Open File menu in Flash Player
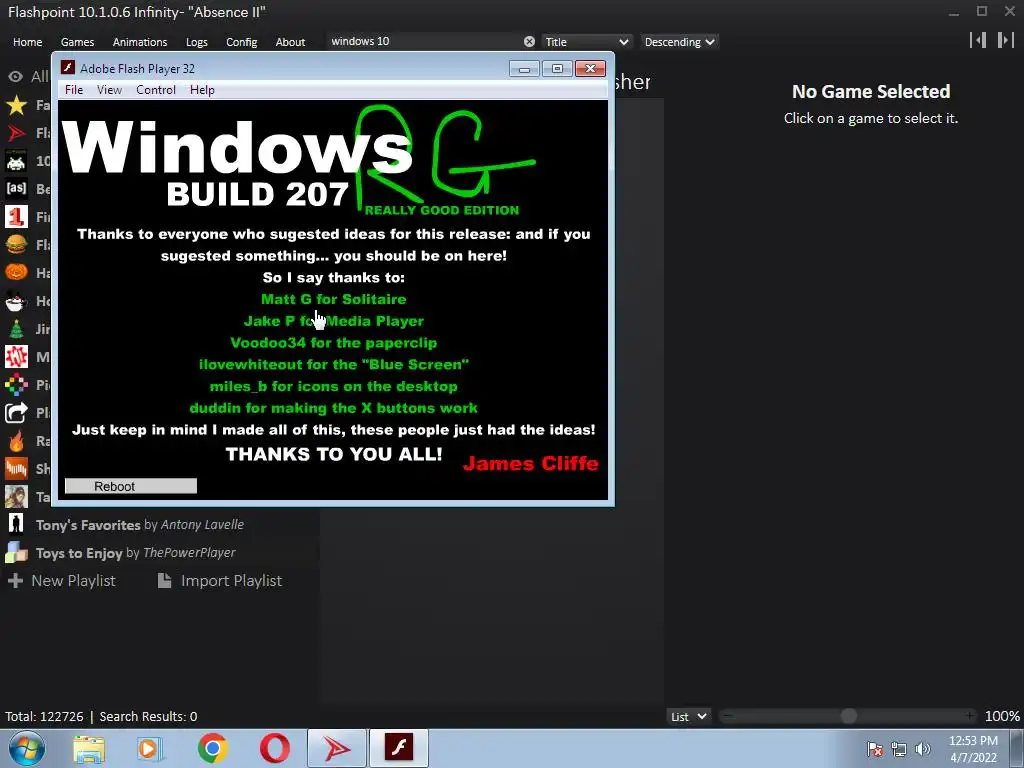This screenshot has width=1024, height=768. pyautogui.click(x=74, y=90)
